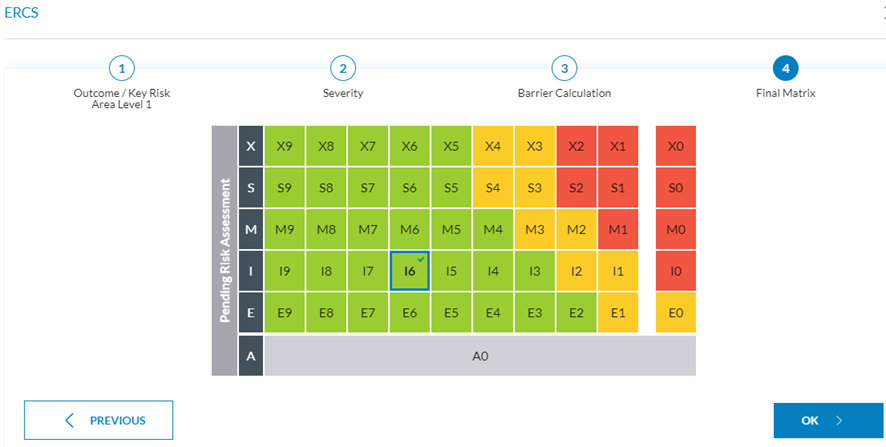Click the green M9 cell
This screenshot has width=886, height=447.
[x=284, y=229]
